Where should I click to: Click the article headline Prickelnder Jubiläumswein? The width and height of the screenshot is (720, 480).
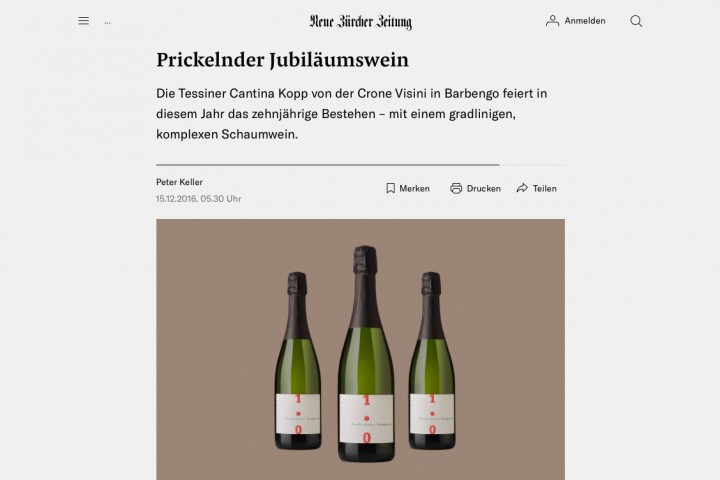[282, 60]
